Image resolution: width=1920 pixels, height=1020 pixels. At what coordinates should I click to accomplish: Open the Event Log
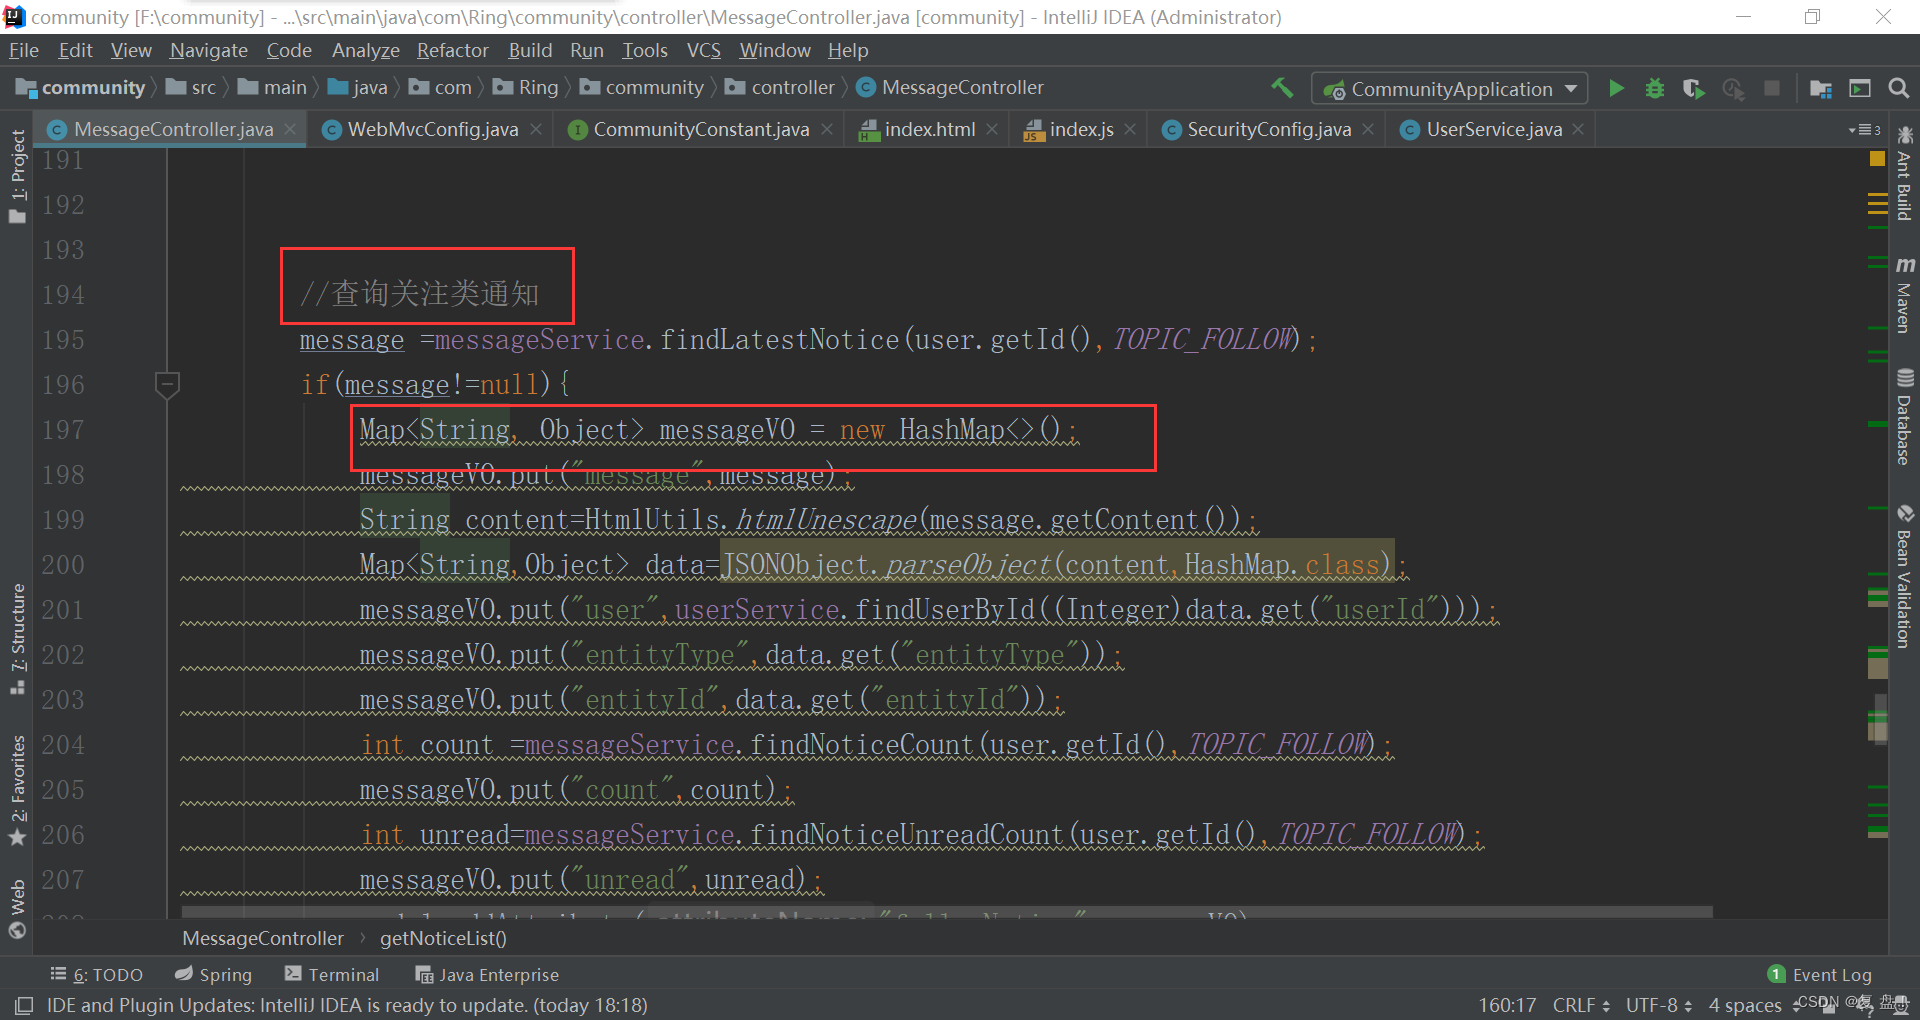pos(1820,974)
